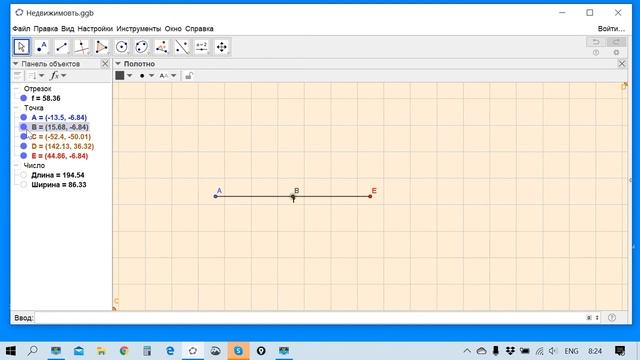Click ENG language indicator in tray
The width and height of the screenshot is (640, 360).
tap(571, 351)
